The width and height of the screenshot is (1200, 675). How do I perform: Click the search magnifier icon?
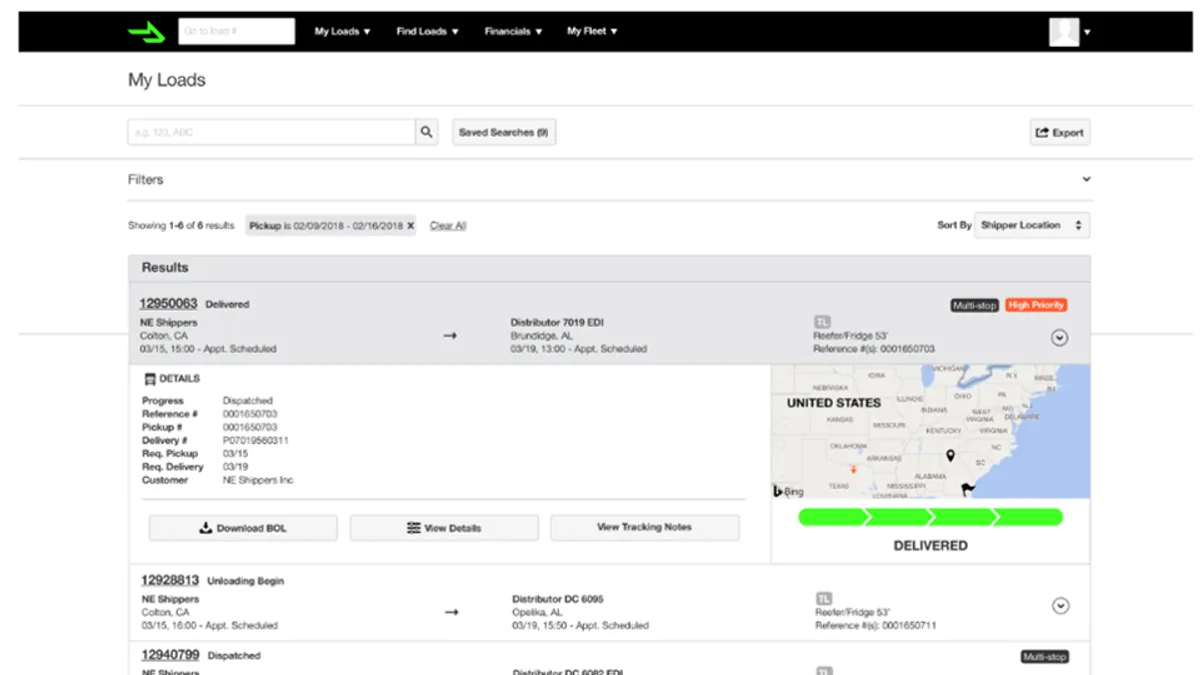[427, 132]
